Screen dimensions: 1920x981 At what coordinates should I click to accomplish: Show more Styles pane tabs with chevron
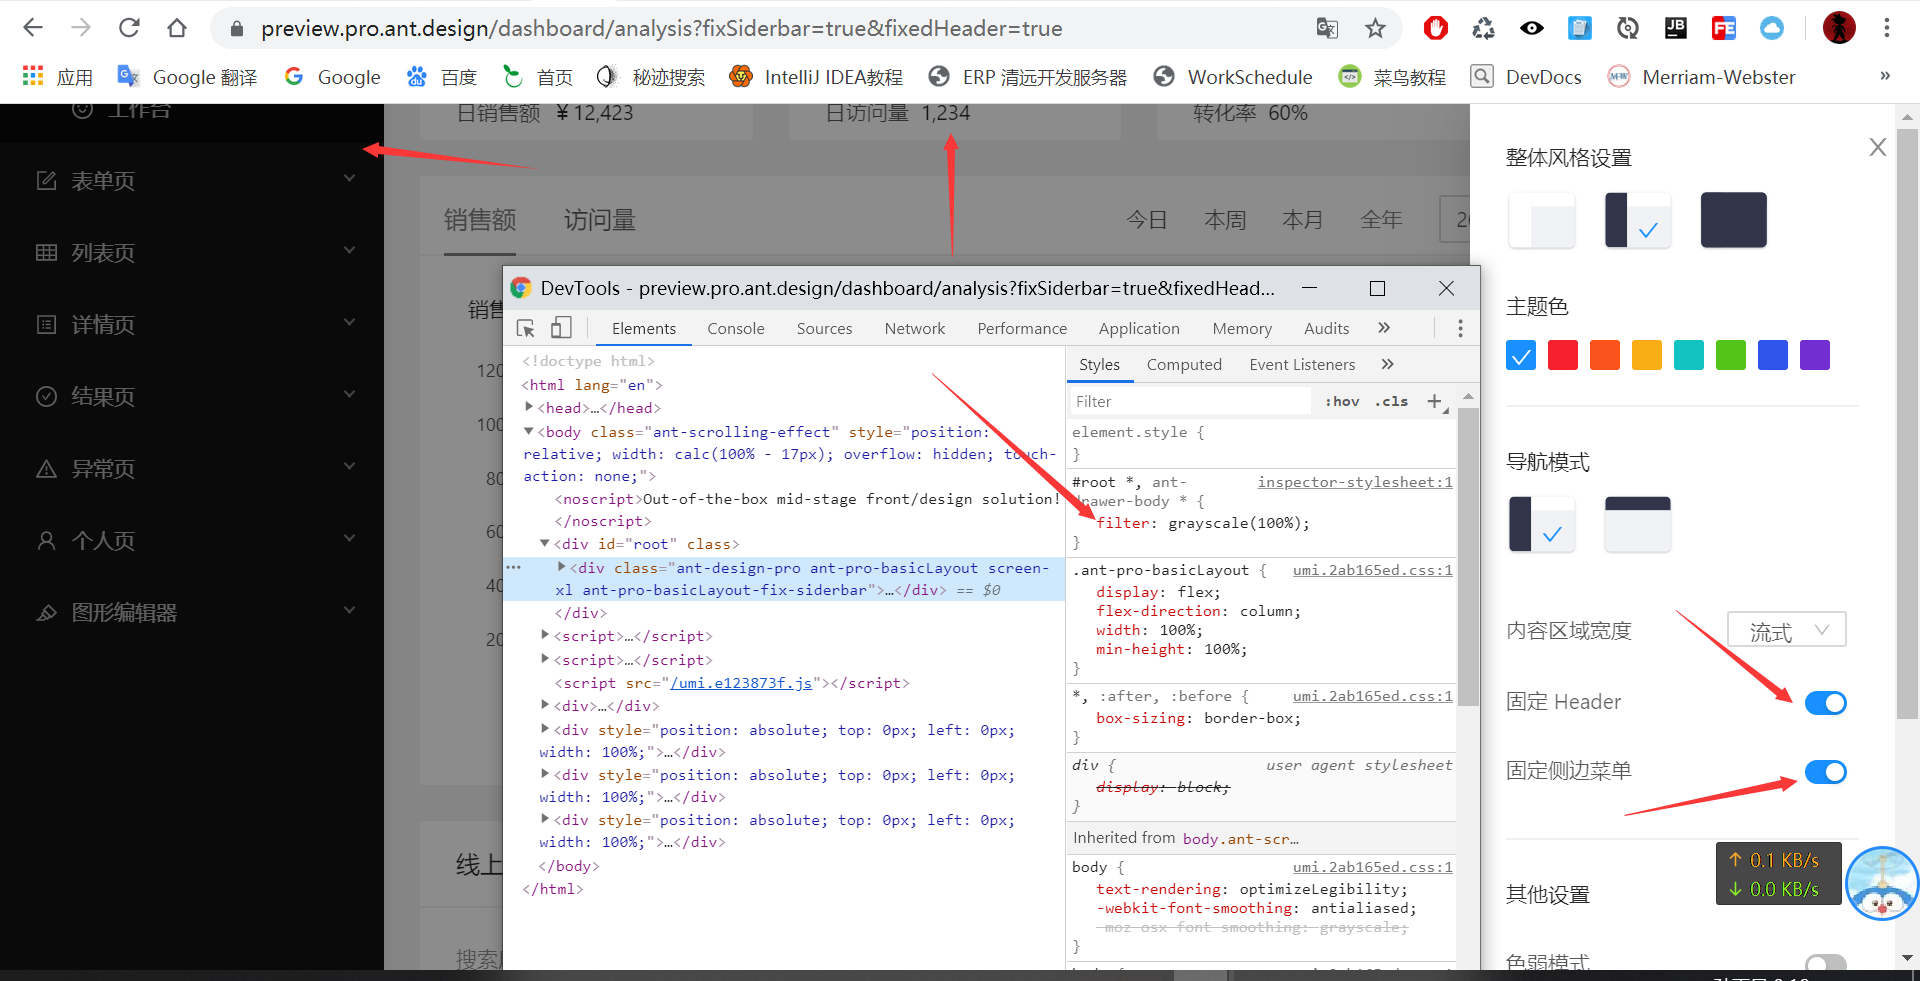(x=1387, y=364)
